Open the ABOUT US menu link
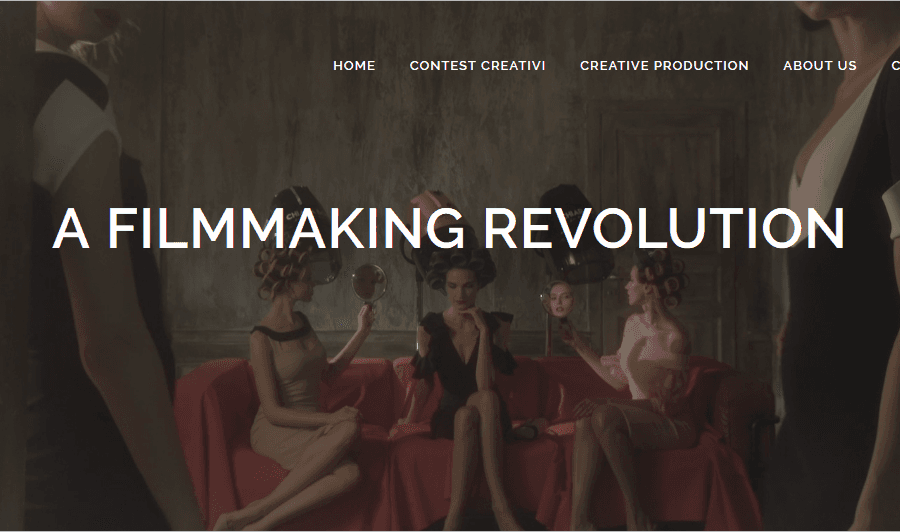900x532 pixels. [820, 65]
